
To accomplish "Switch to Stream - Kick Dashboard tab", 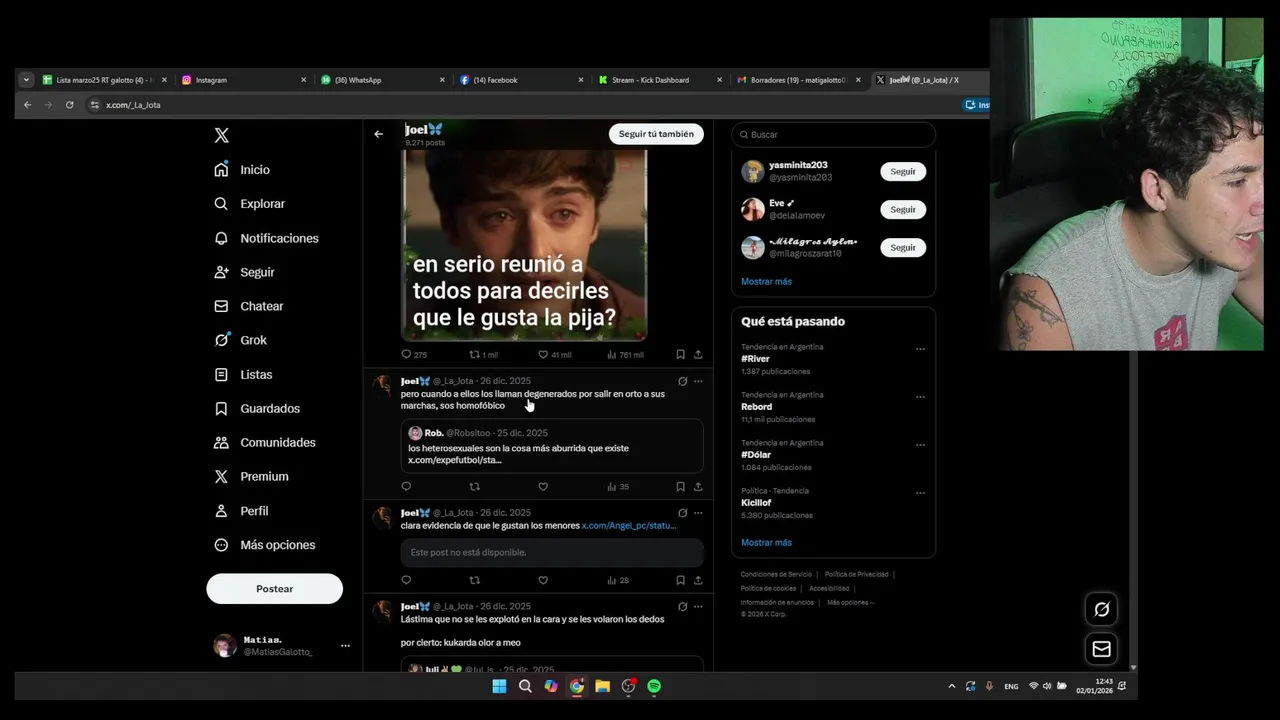I will click(660, 80).
